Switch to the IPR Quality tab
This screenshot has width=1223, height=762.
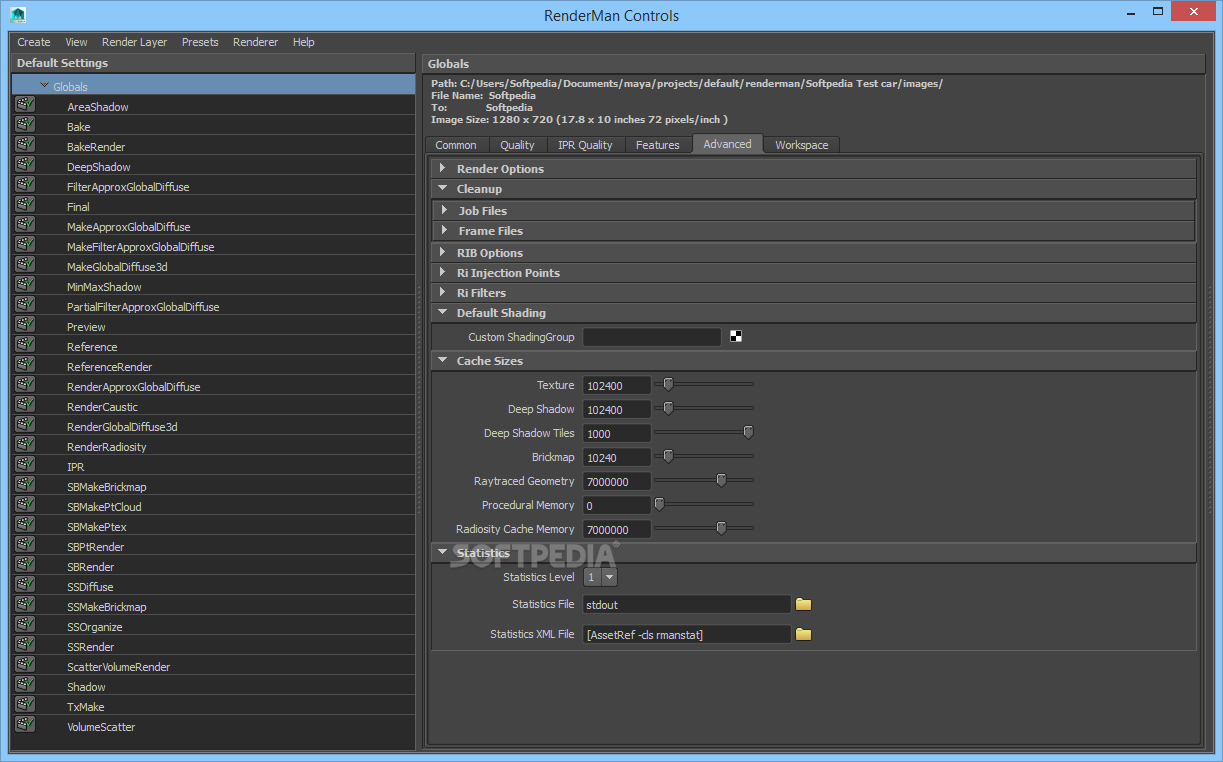tap(586, 145)
